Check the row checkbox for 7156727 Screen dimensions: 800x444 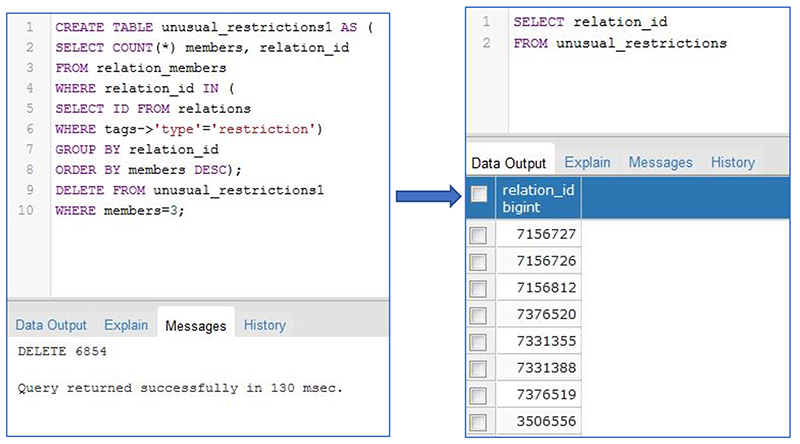click(x=479, y=234)
